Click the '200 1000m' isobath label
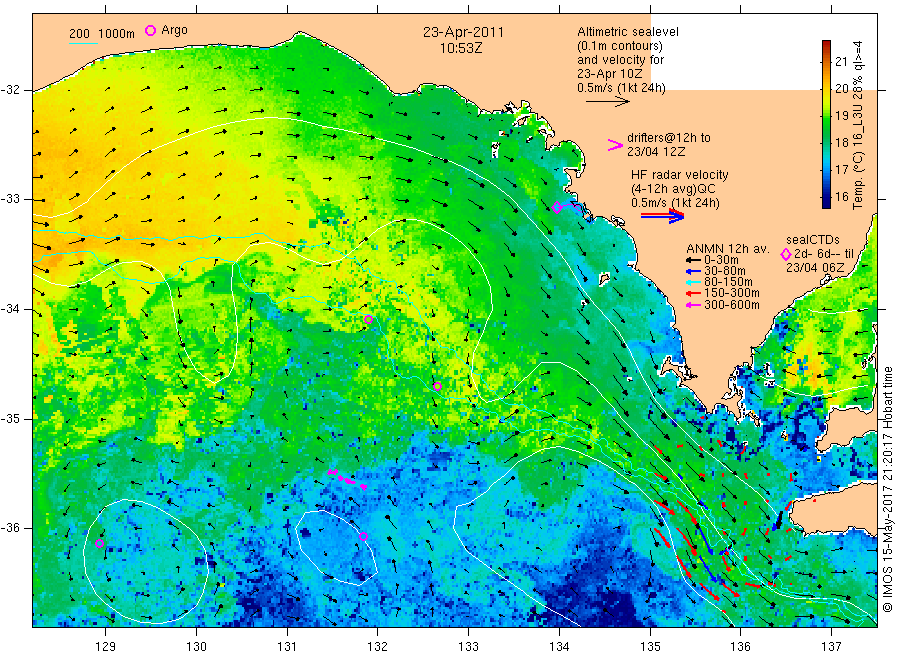 pyautogui.click(x=102, y=34)
